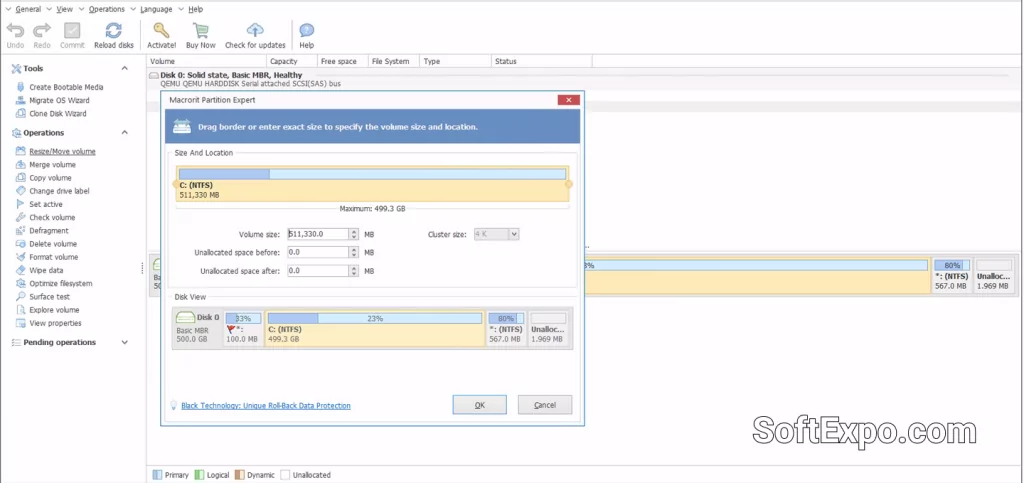Screen dimensions: 1024x483
Task: Click the Volume column header
Action: point(206,61)
